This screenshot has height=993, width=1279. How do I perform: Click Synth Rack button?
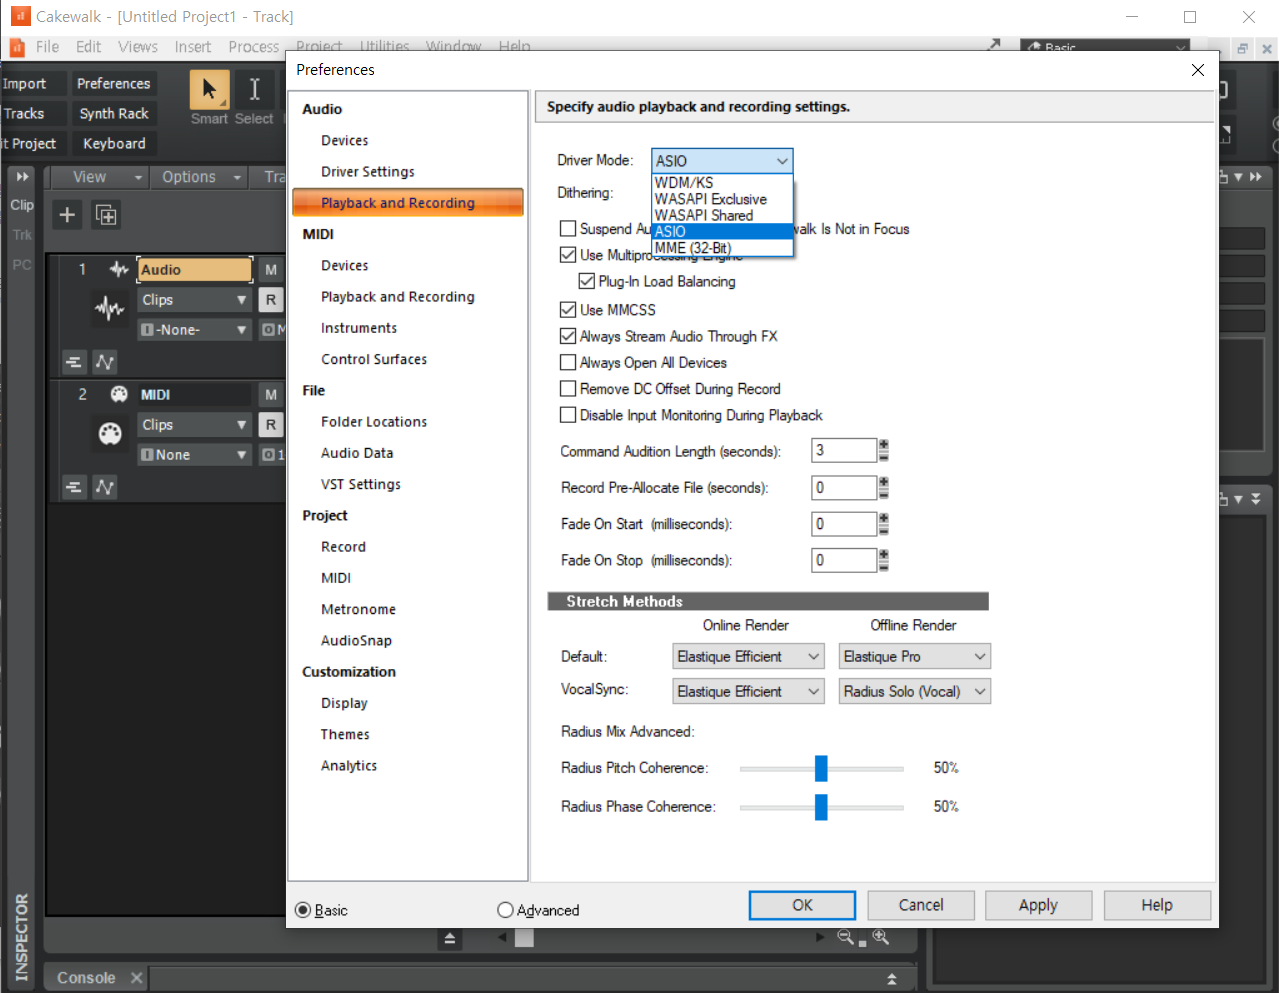coord(114,114)
